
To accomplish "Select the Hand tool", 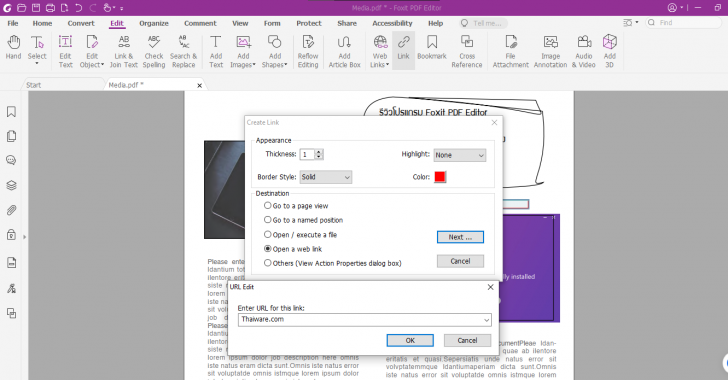I will click(13, 48).
